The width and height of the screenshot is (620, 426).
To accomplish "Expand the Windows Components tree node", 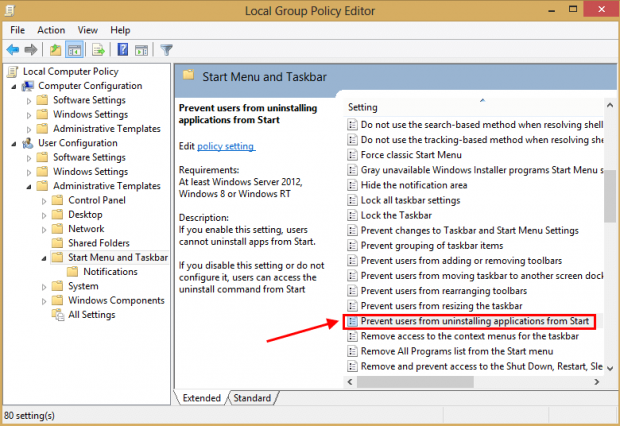I will tap(44, 301).
